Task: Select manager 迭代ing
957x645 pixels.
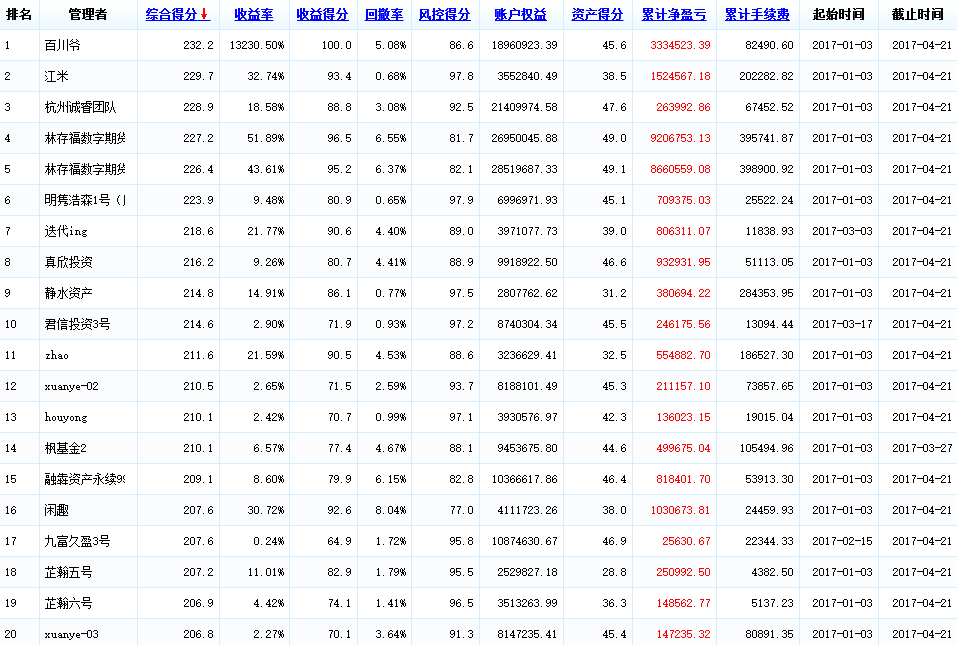Action: click(x=66, y=231)
